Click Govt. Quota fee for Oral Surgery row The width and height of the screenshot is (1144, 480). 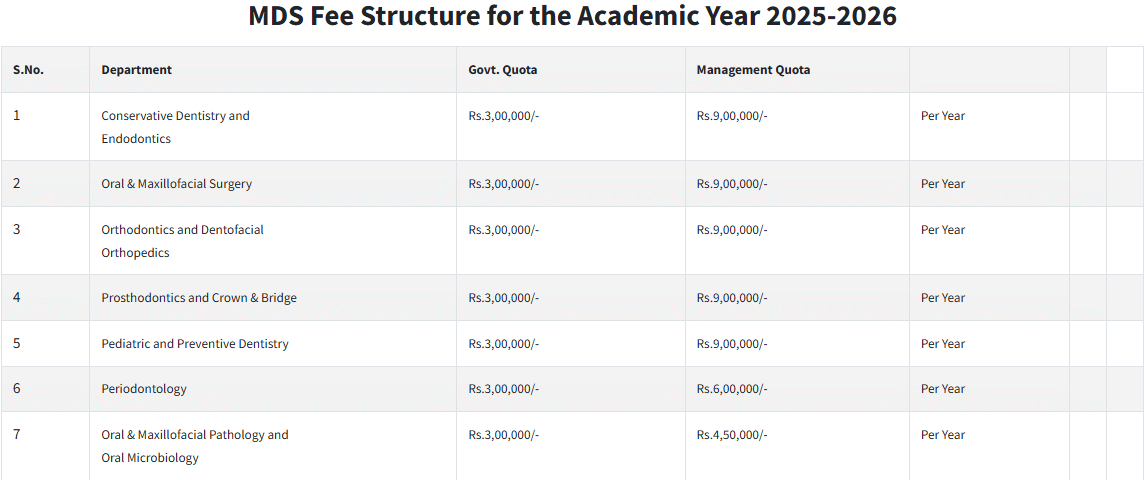point(503,184)
